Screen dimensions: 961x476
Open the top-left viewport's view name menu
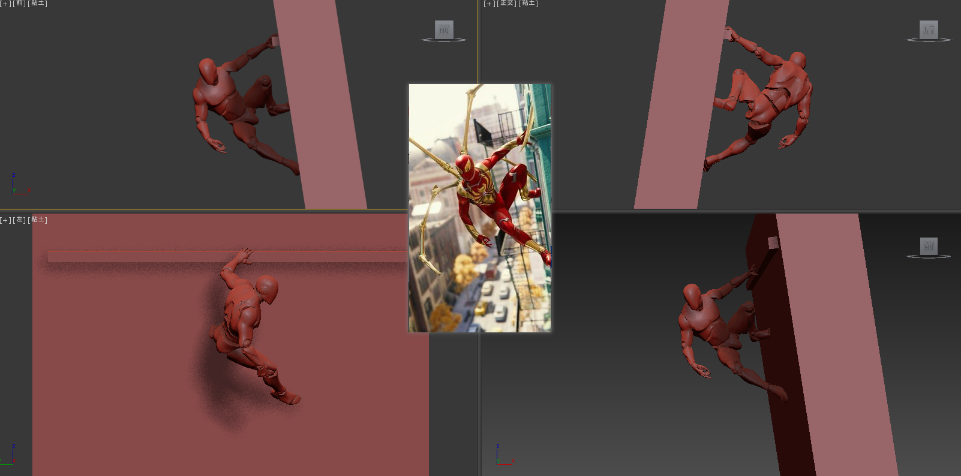[x=19, y=3]
